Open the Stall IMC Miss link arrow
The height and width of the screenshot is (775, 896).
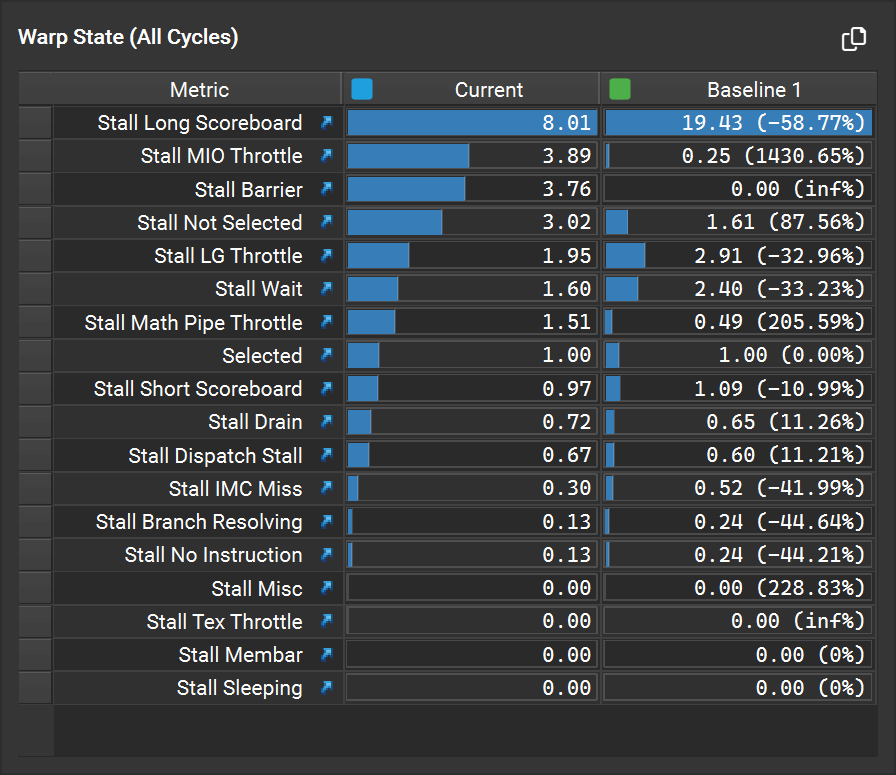(326, 488)
